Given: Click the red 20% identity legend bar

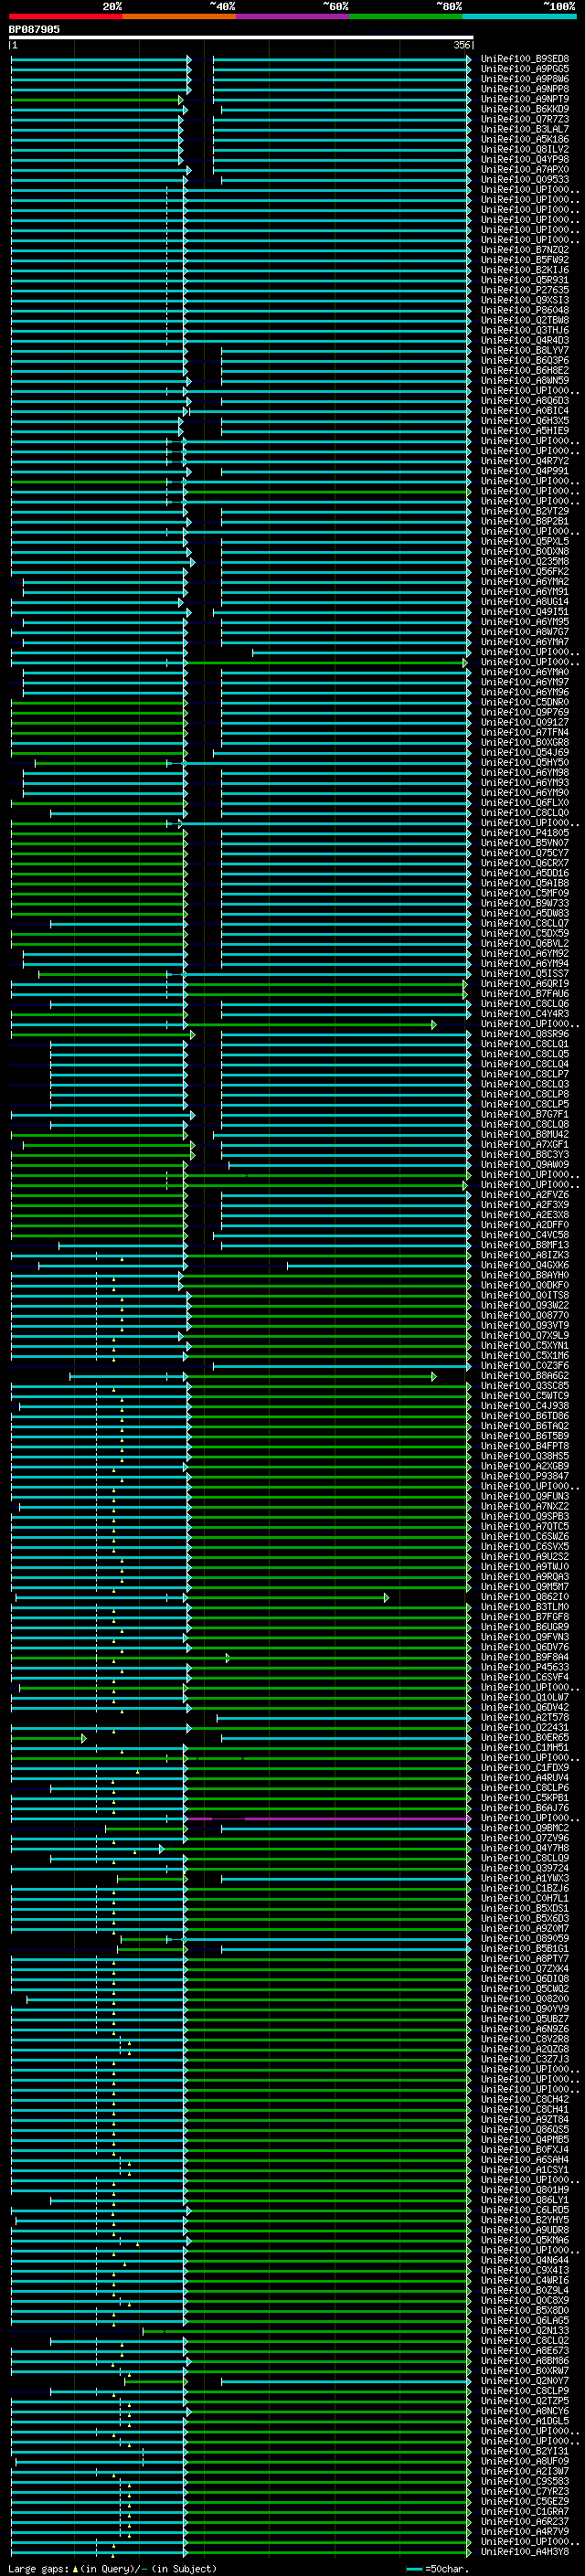Looking at the screenshot, I should coord(65,16).
